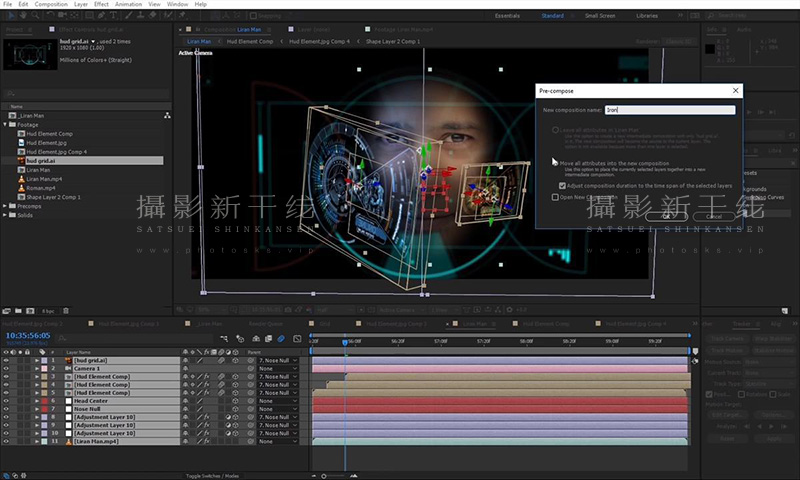Select the Eraser tool

[x=153, y=15]
